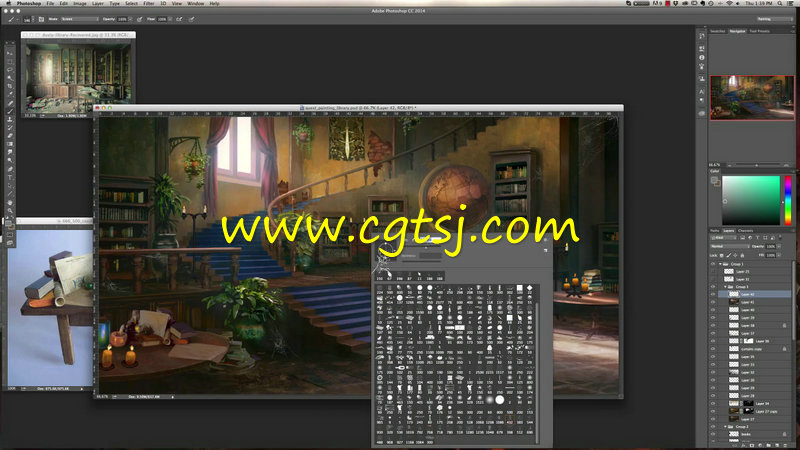Viewport: 800px width, 450px height.
Task: Select the Dodge tool
Action: point(10,161)
